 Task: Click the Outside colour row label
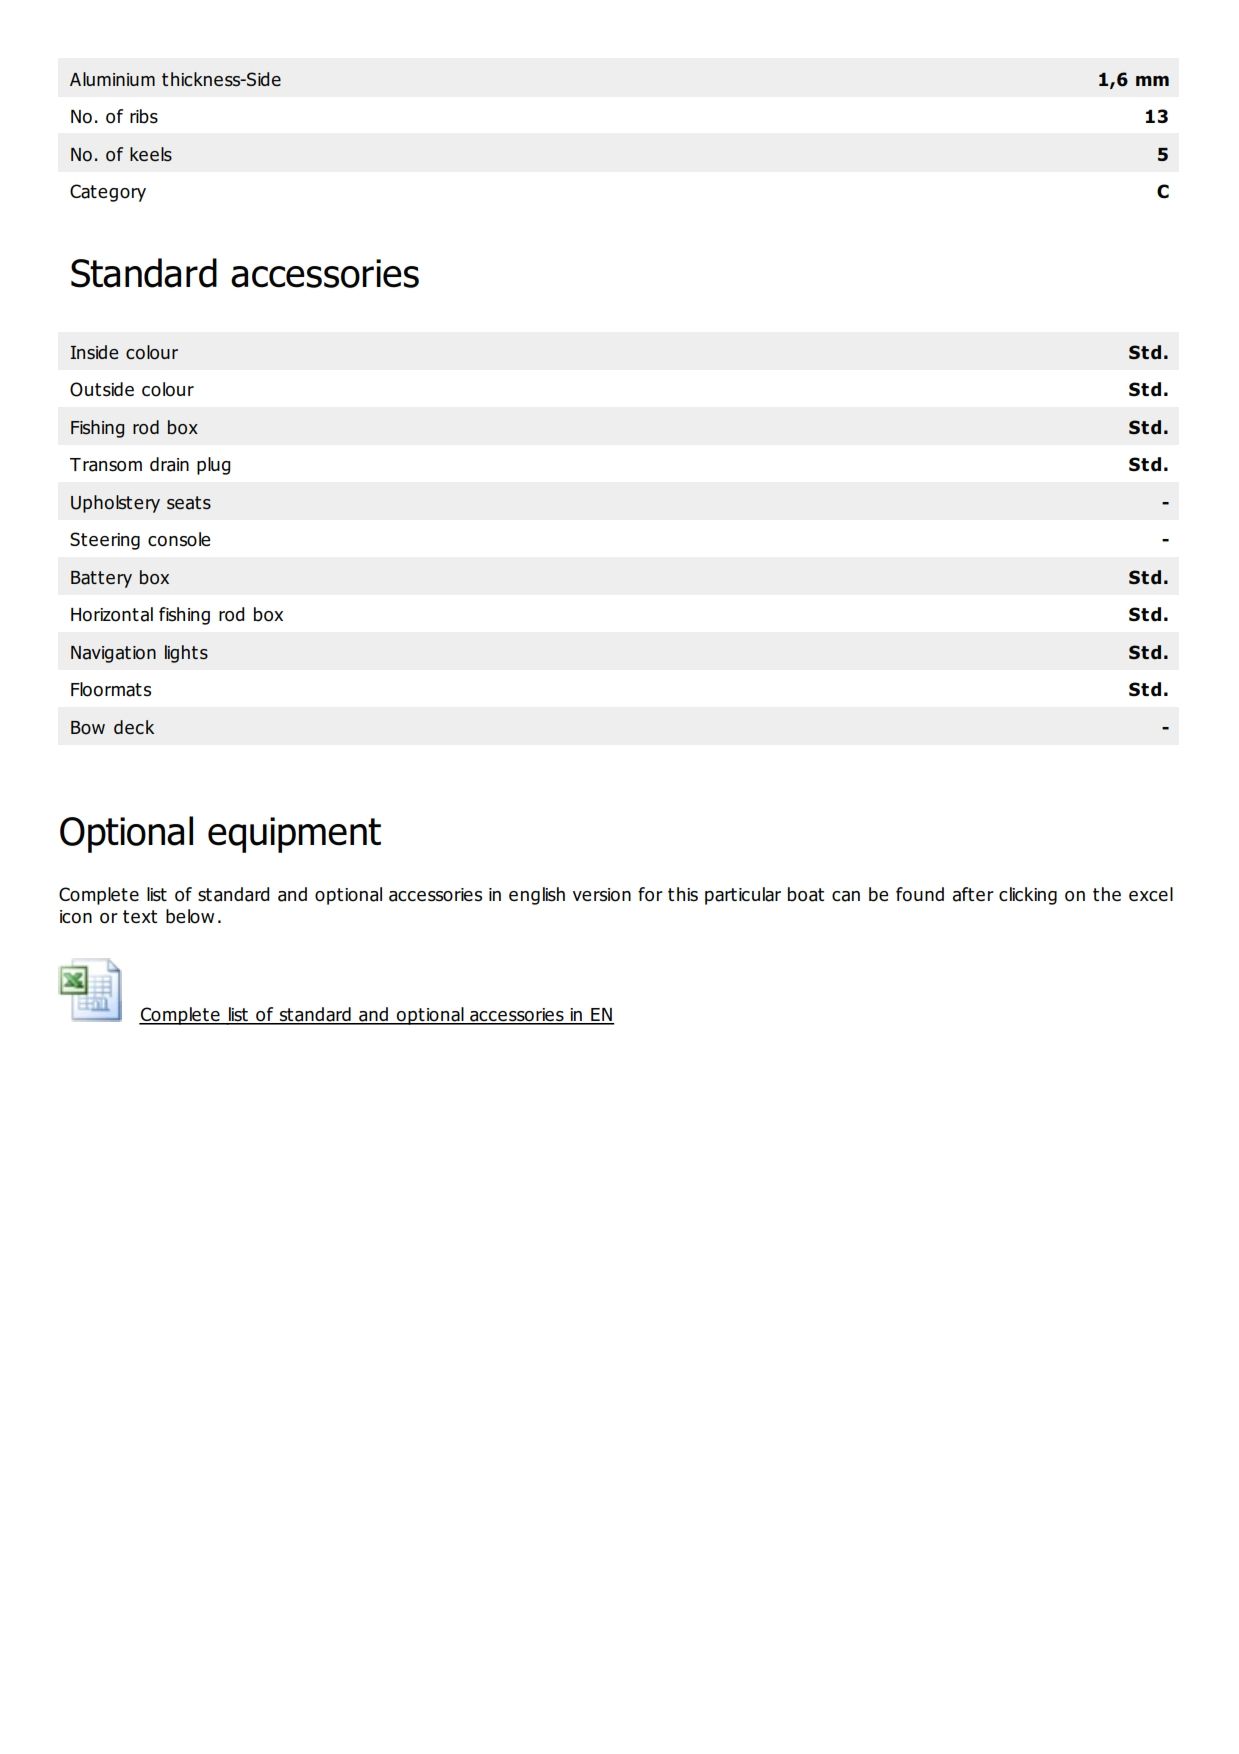[132, 390]
